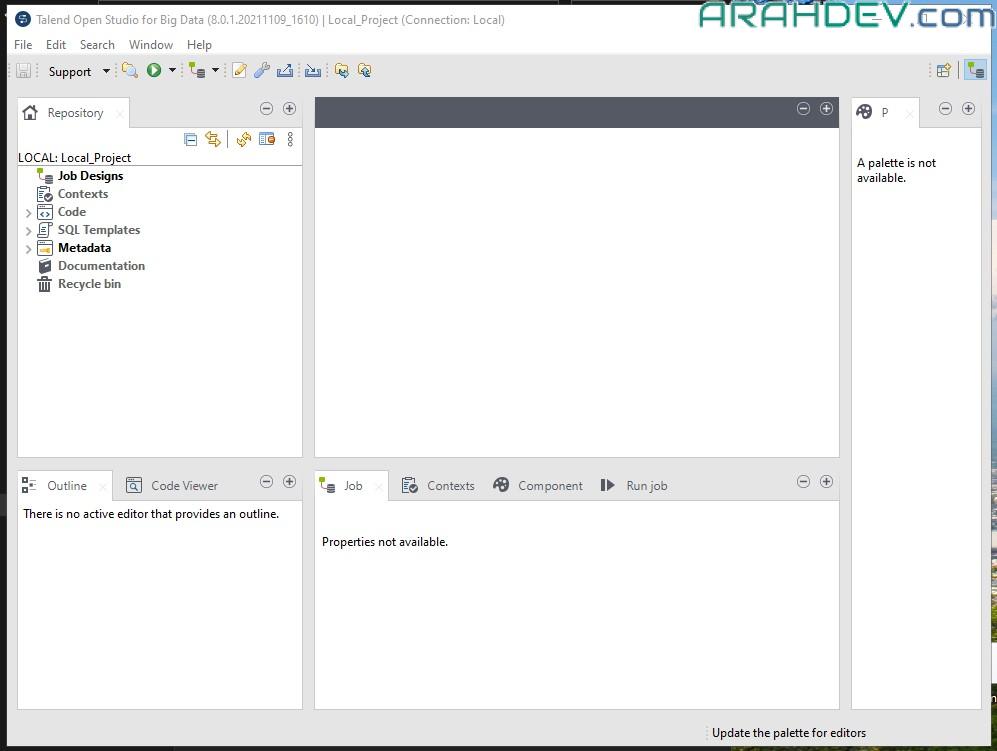The image size is (997, 751).
Task: Click the Refresh icon in Repository panel
Action: point(243,140)
